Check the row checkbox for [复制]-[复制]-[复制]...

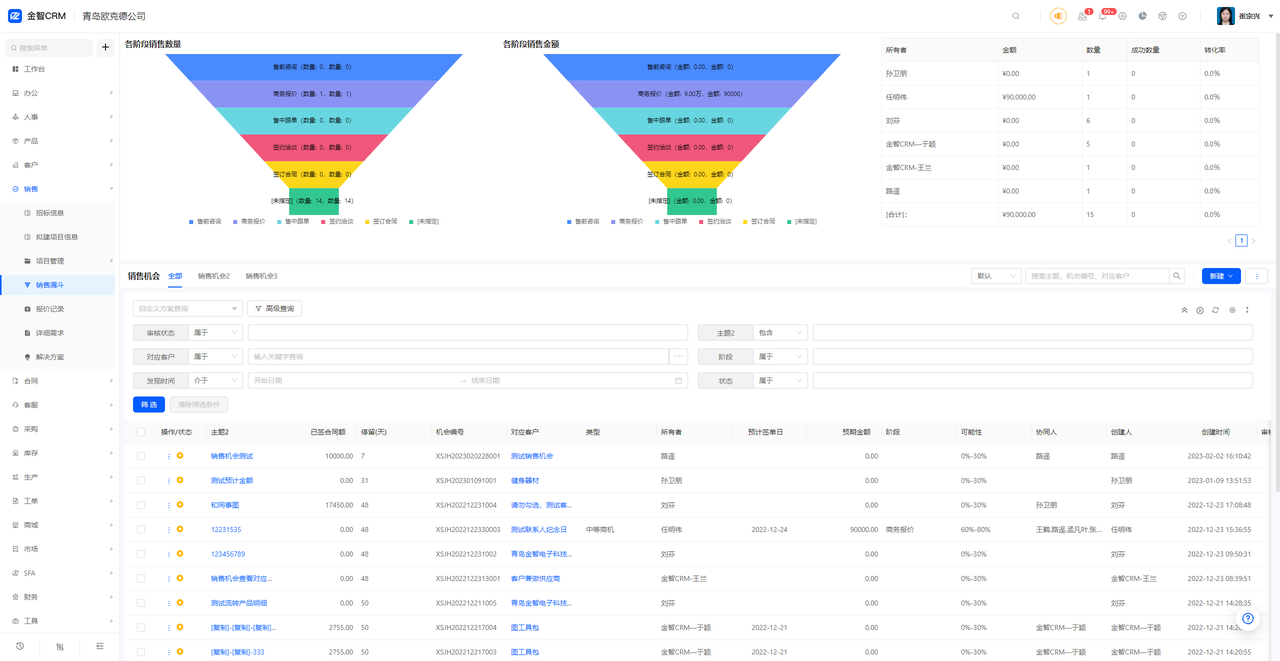pyautogui.click(x=141, y=627)
